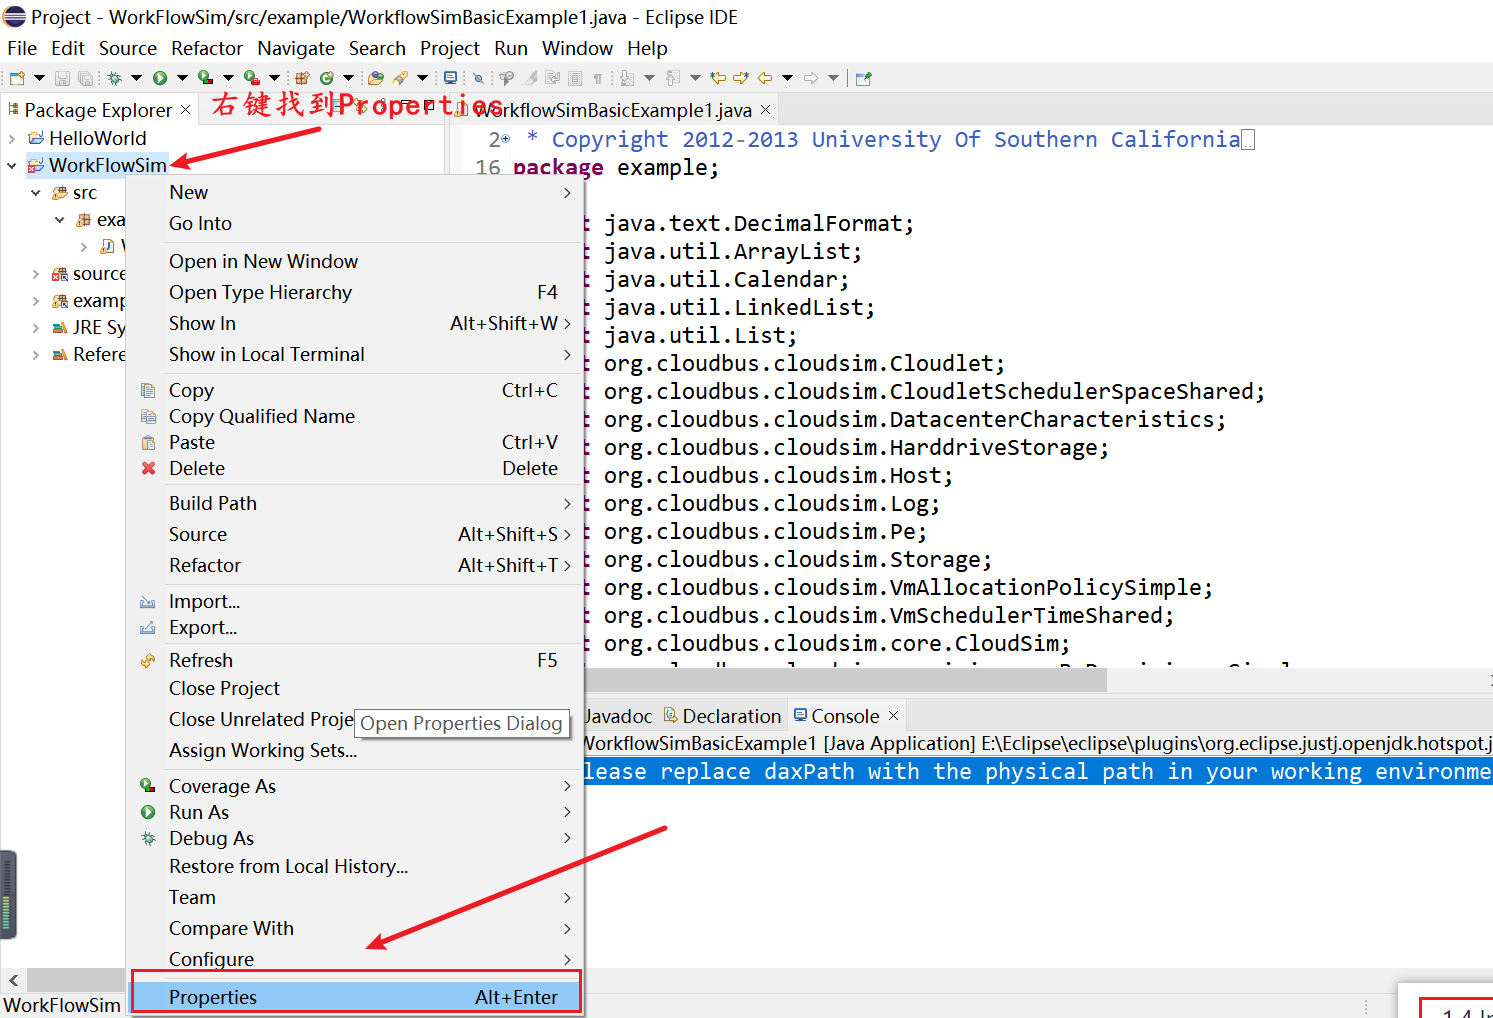
Task: Select Run As in the context menu
Action: (x=356, y=812)
